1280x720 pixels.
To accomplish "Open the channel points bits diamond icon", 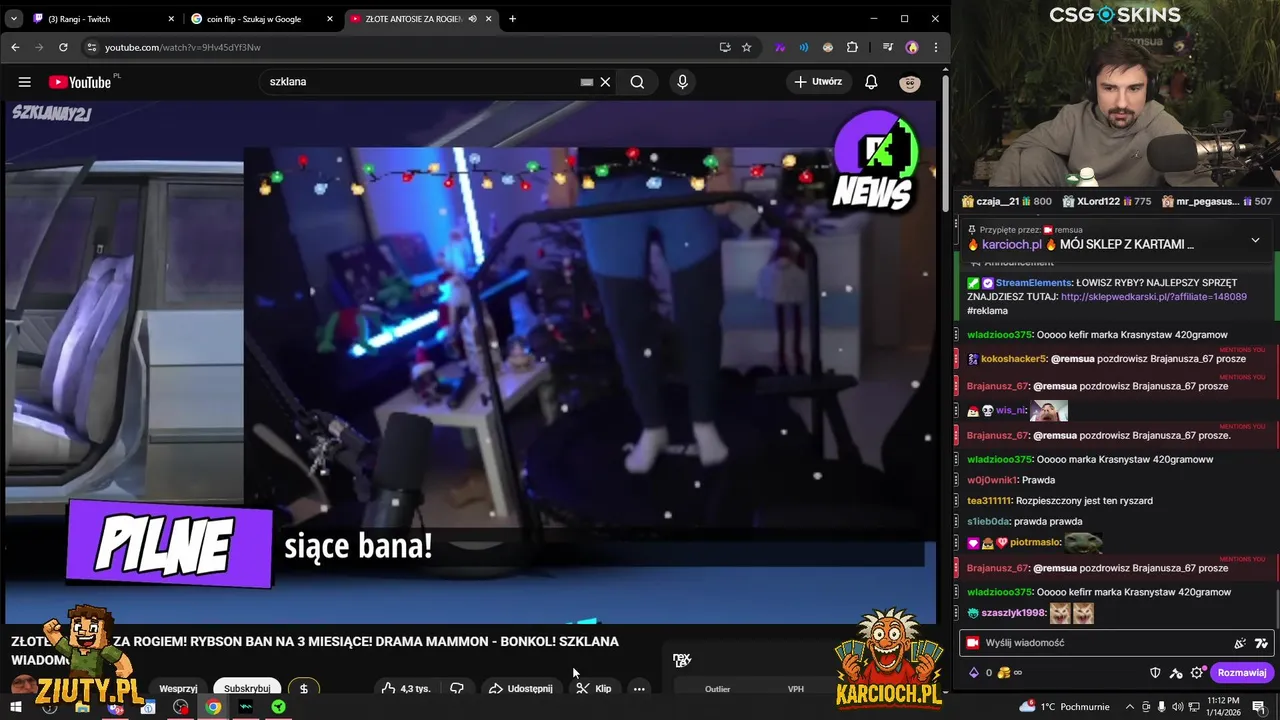I will (974, 673).
